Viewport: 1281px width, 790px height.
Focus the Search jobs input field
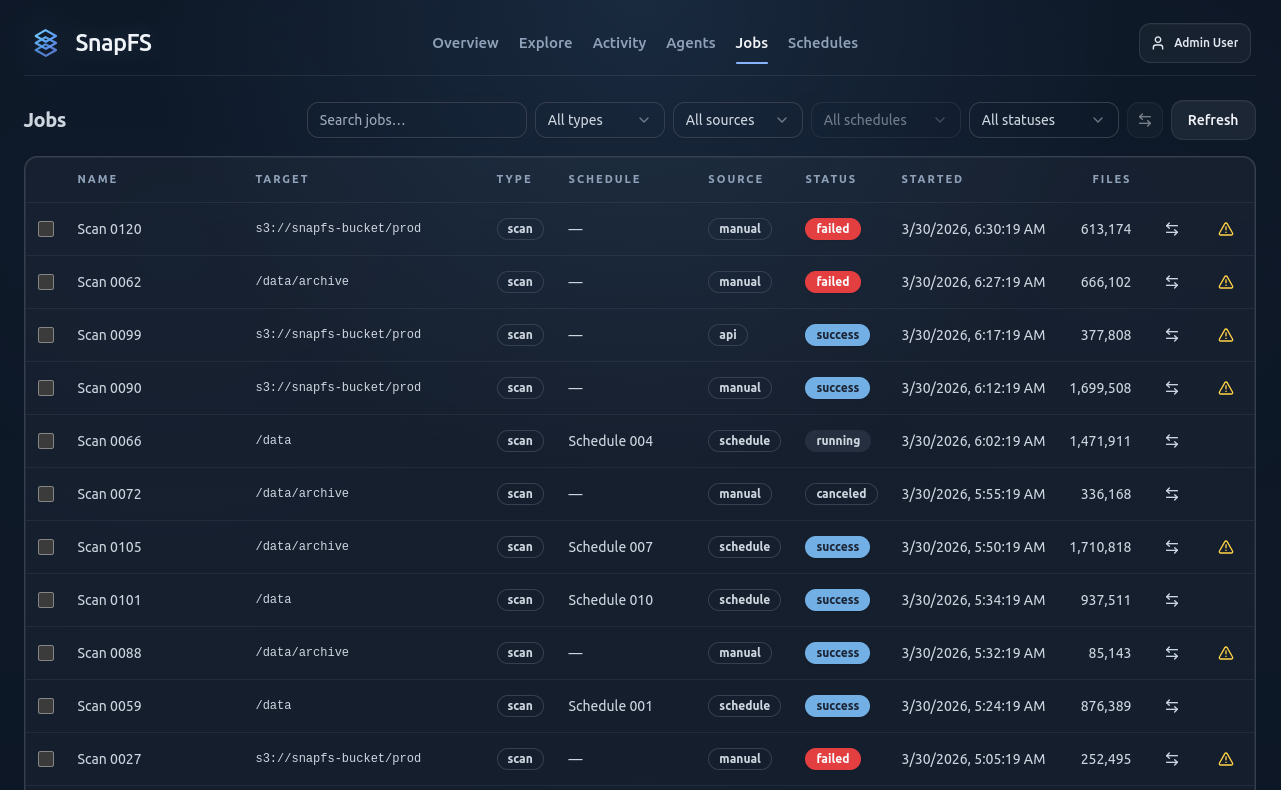click(416, 120)
